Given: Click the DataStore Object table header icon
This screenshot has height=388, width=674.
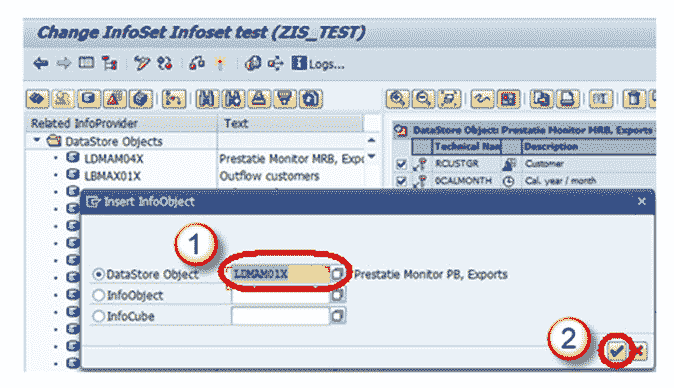Looking at the screenshot, I should click(401, 130).
